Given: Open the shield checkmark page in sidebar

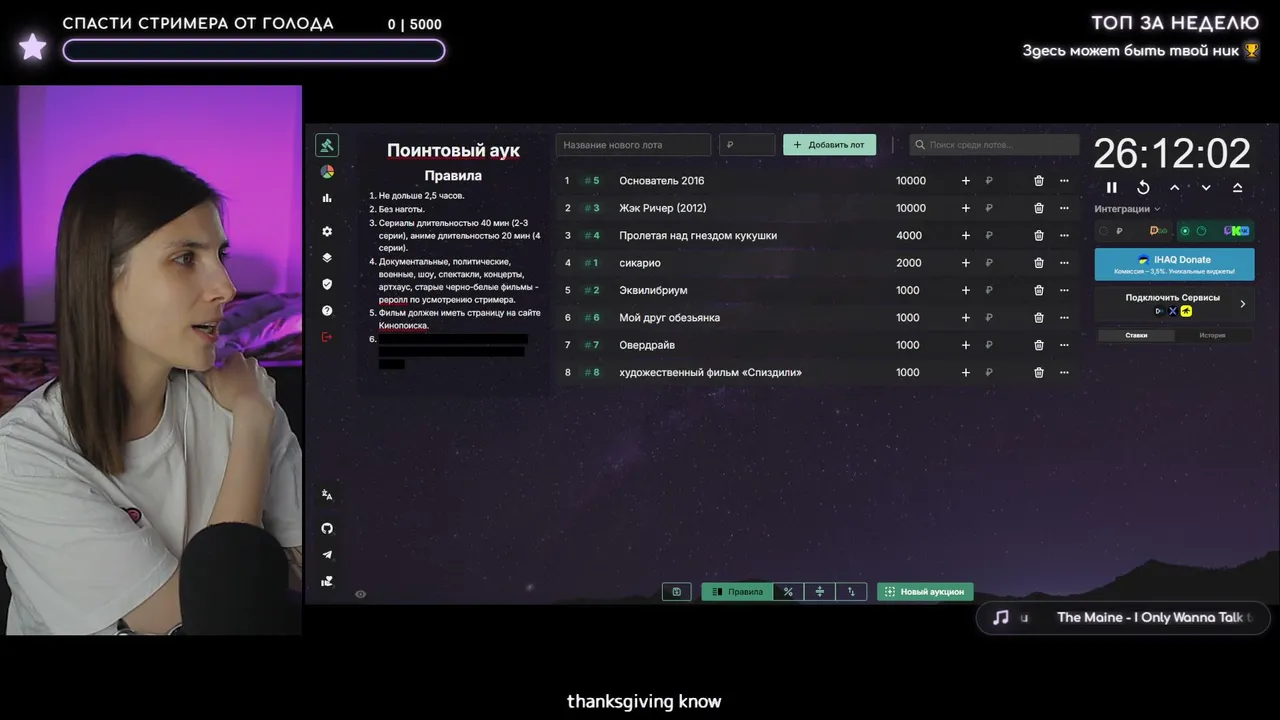Looking at the screenshot, I should pyautogui.click(x=327, y=284).
